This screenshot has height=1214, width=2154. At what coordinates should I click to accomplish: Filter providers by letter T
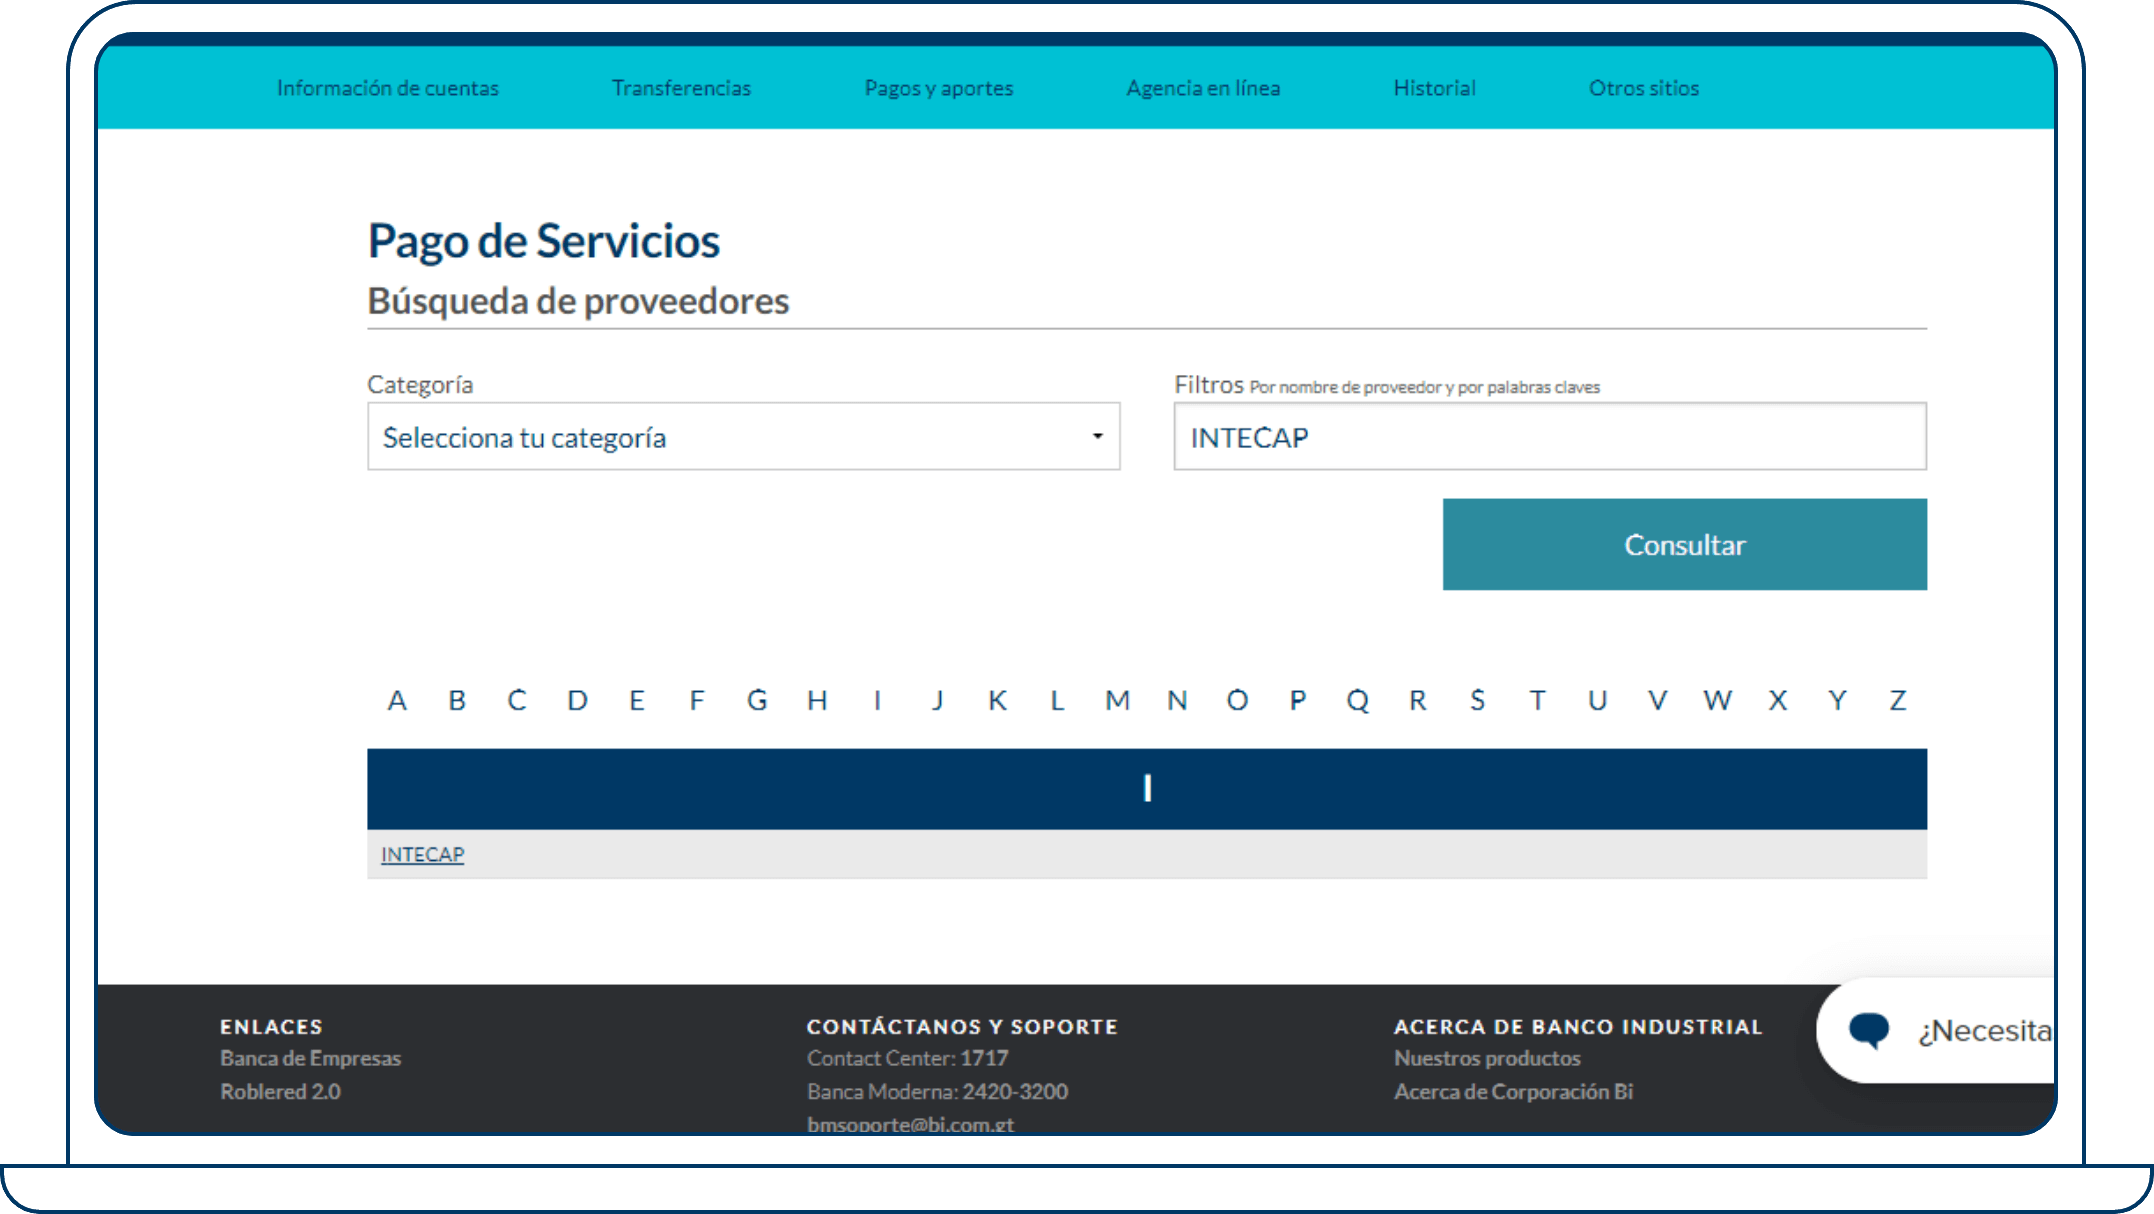(1537, 700)
